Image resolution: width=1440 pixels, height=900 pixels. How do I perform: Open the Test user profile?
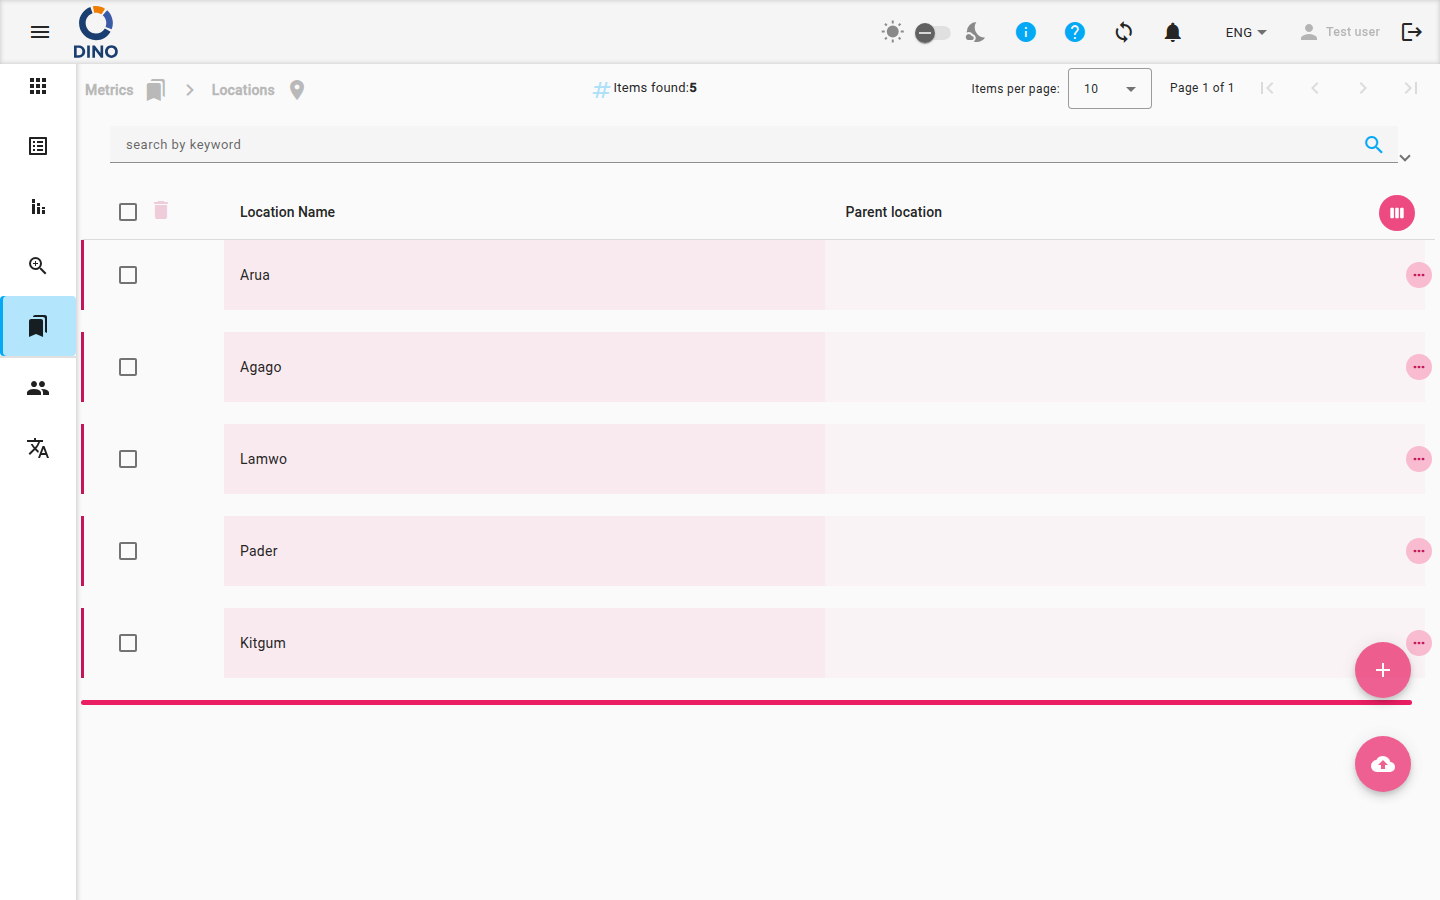click(1339, 32)
